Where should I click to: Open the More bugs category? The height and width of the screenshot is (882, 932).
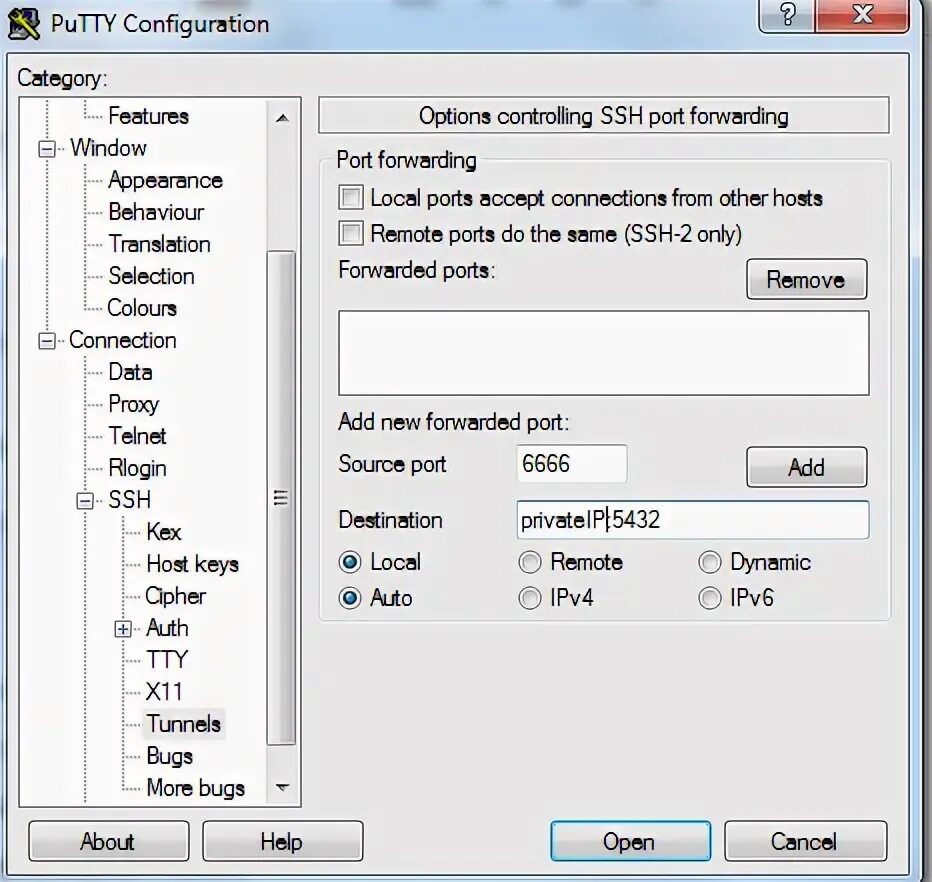pyautogui.click(x=196, y=788)
